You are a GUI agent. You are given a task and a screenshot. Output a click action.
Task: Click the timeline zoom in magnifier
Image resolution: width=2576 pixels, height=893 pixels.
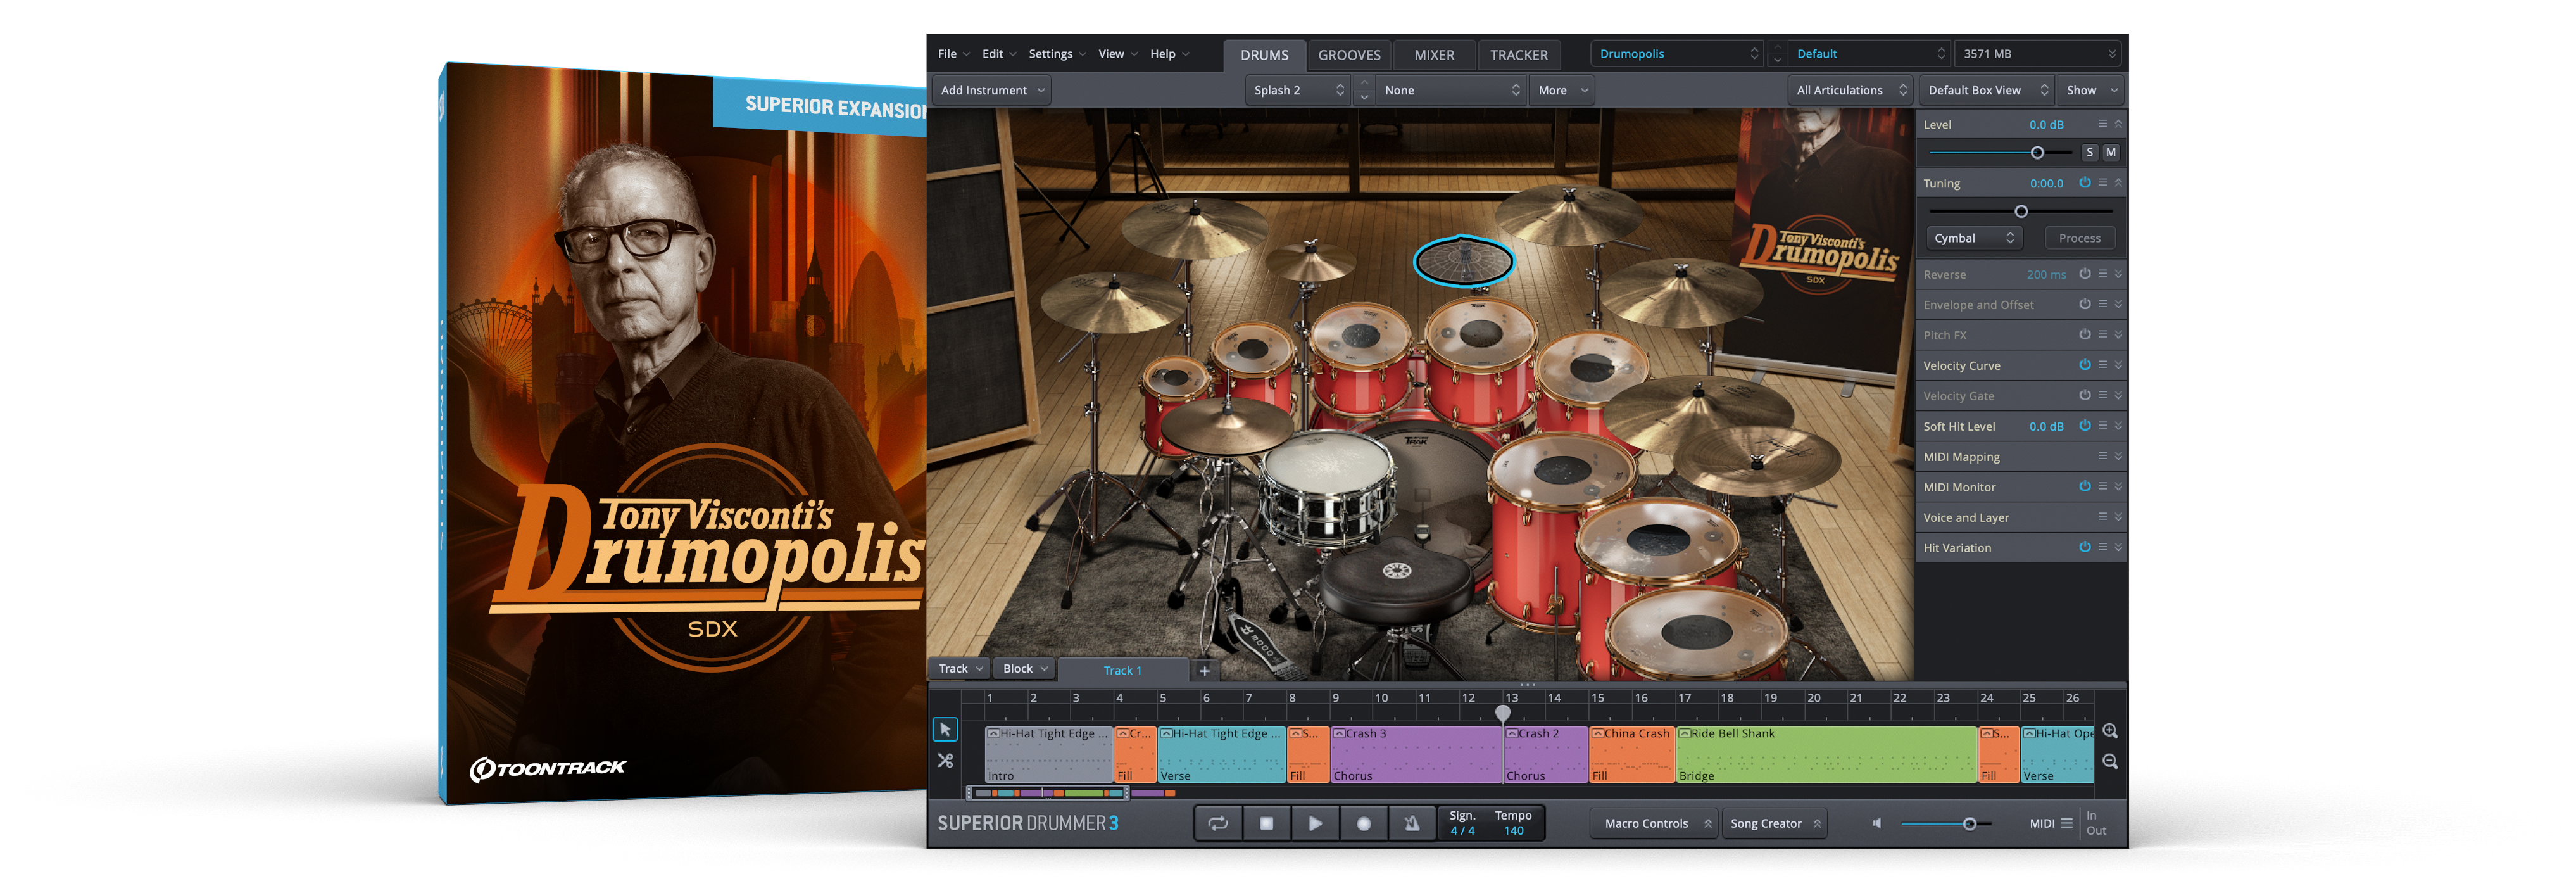2109,731
